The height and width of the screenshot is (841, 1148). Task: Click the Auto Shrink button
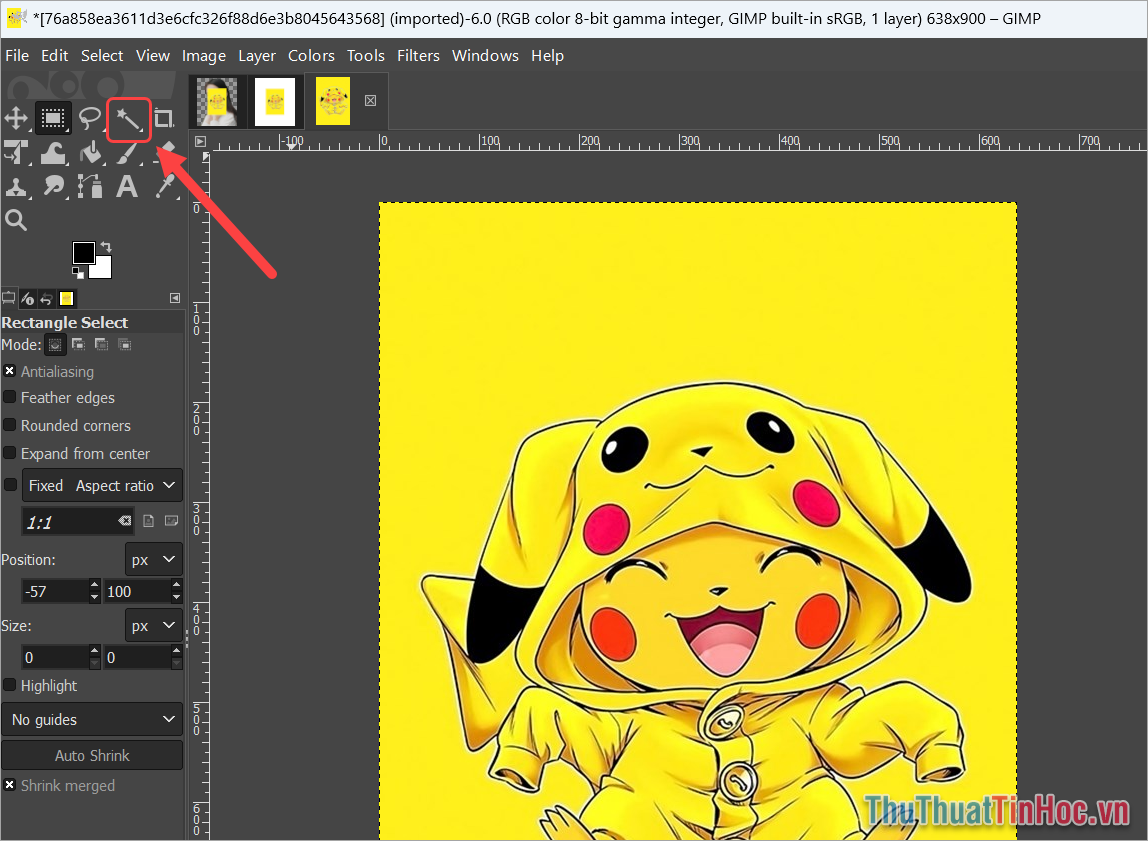[x=92, y=755]
